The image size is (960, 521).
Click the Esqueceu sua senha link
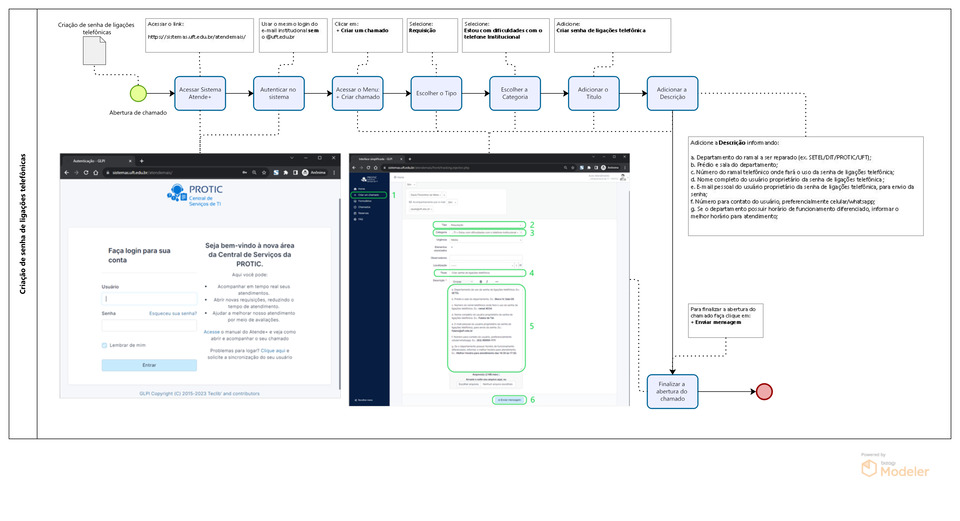tap(173, 313)
